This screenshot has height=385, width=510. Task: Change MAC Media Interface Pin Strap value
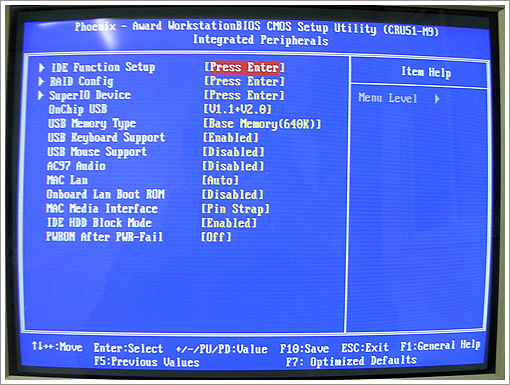click(x=235, y=209)
